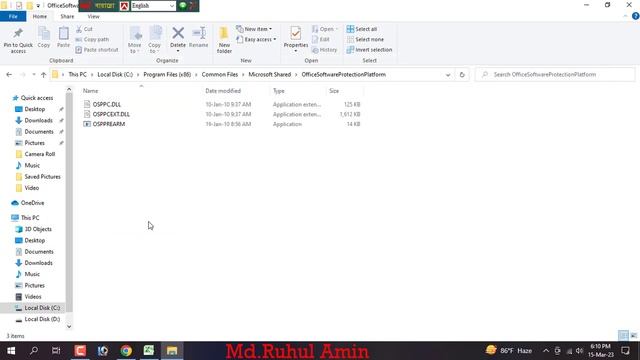The width and height of the screenshot is (640, 360).
Task: Open the File tab
Action: 13,16
